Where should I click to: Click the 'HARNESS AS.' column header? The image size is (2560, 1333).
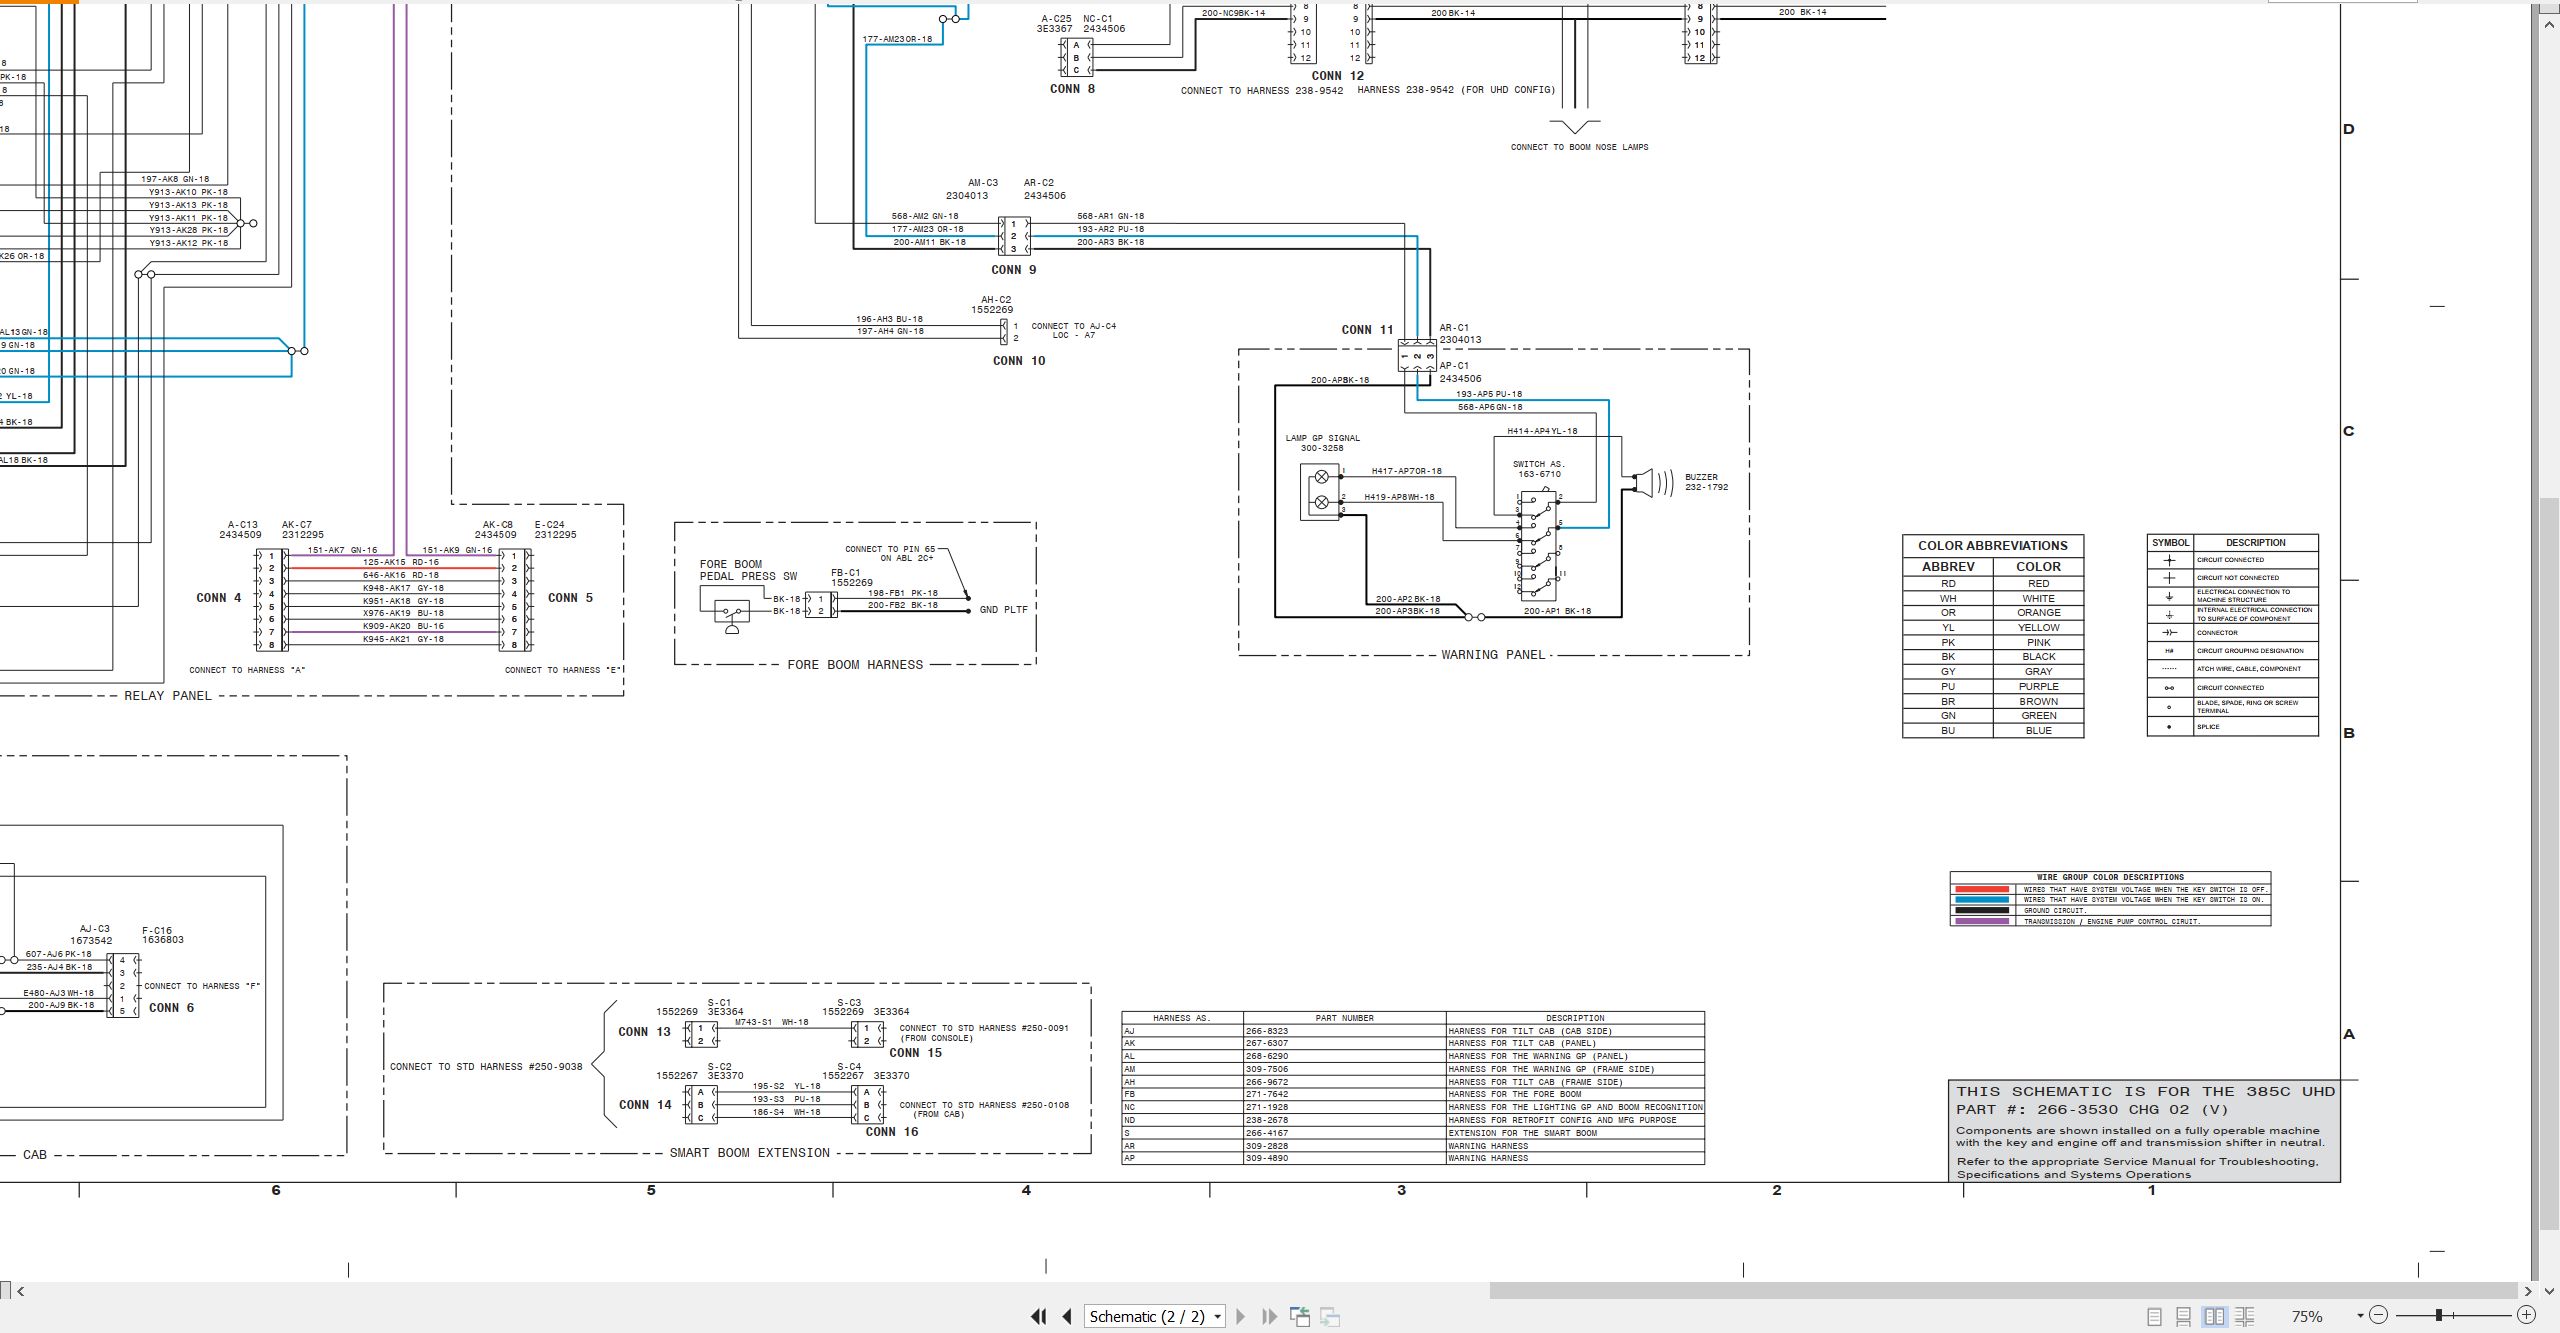point(1181,1018)
